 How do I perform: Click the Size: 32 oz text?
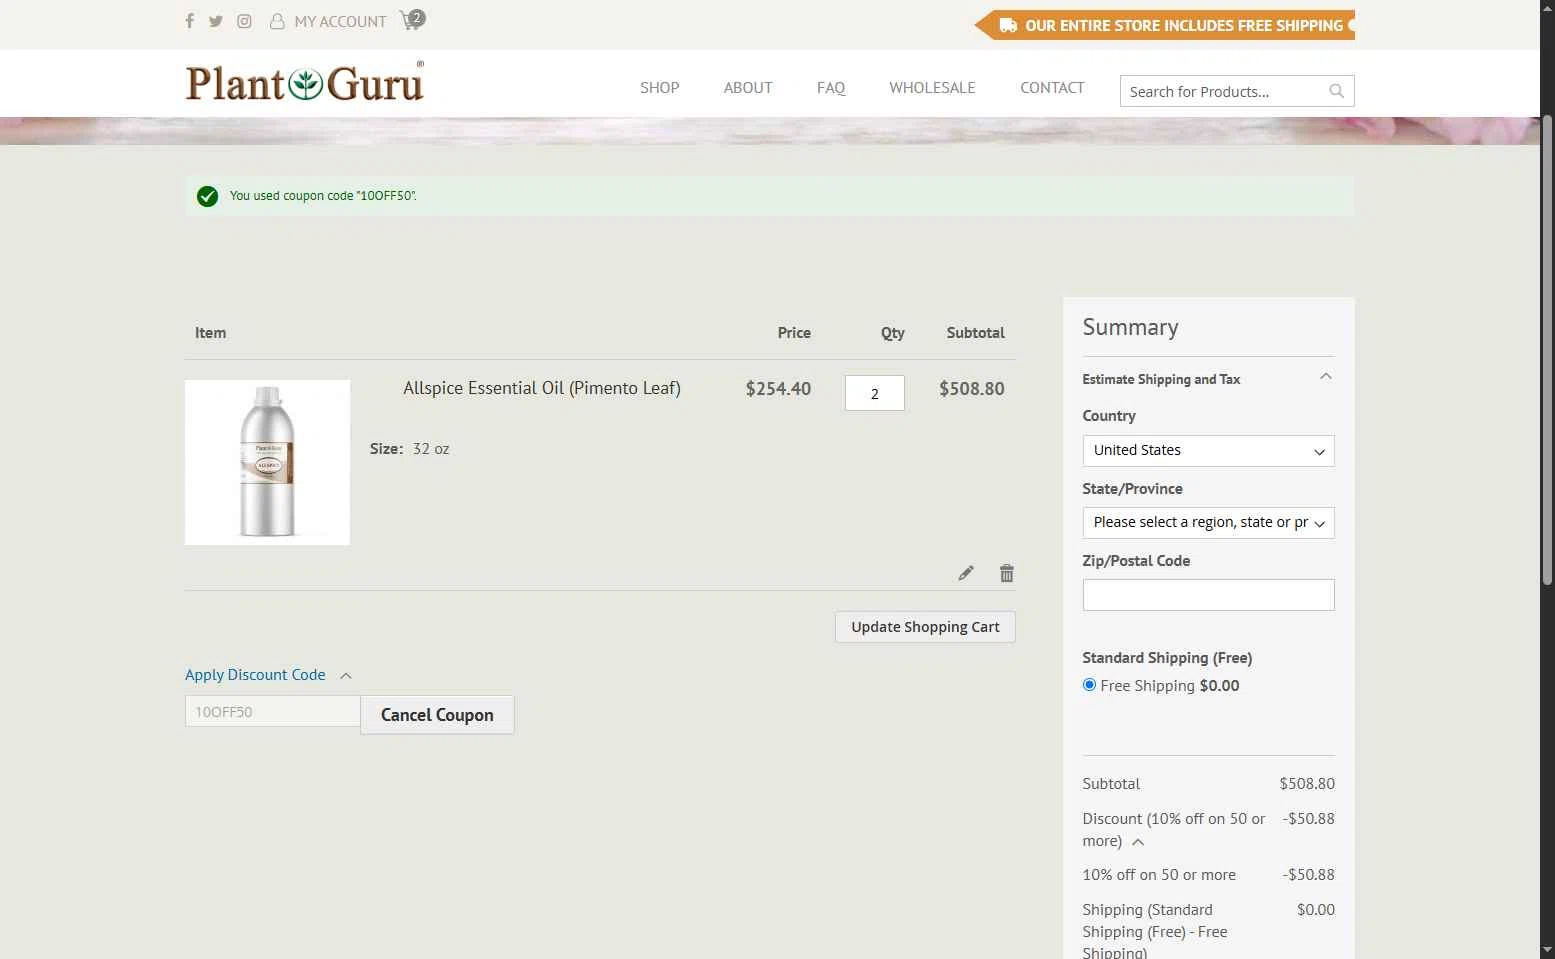click(410, 449)
